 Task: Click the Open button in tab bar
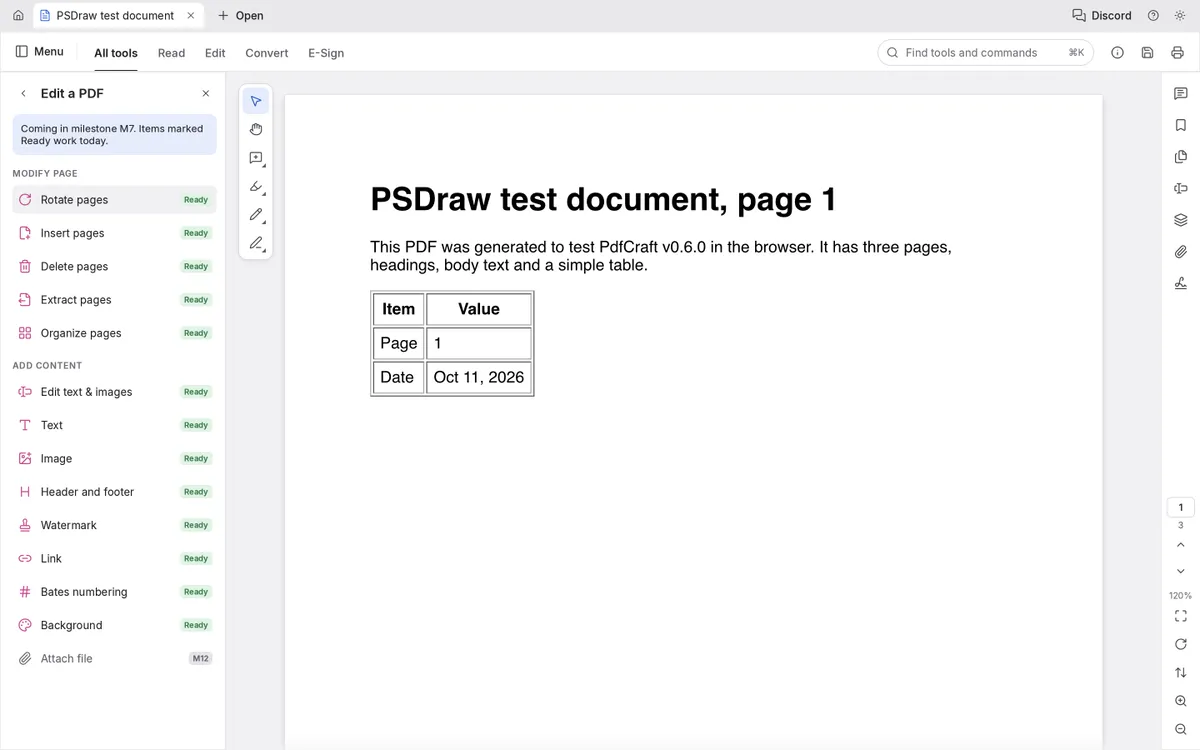pos(241,16)
